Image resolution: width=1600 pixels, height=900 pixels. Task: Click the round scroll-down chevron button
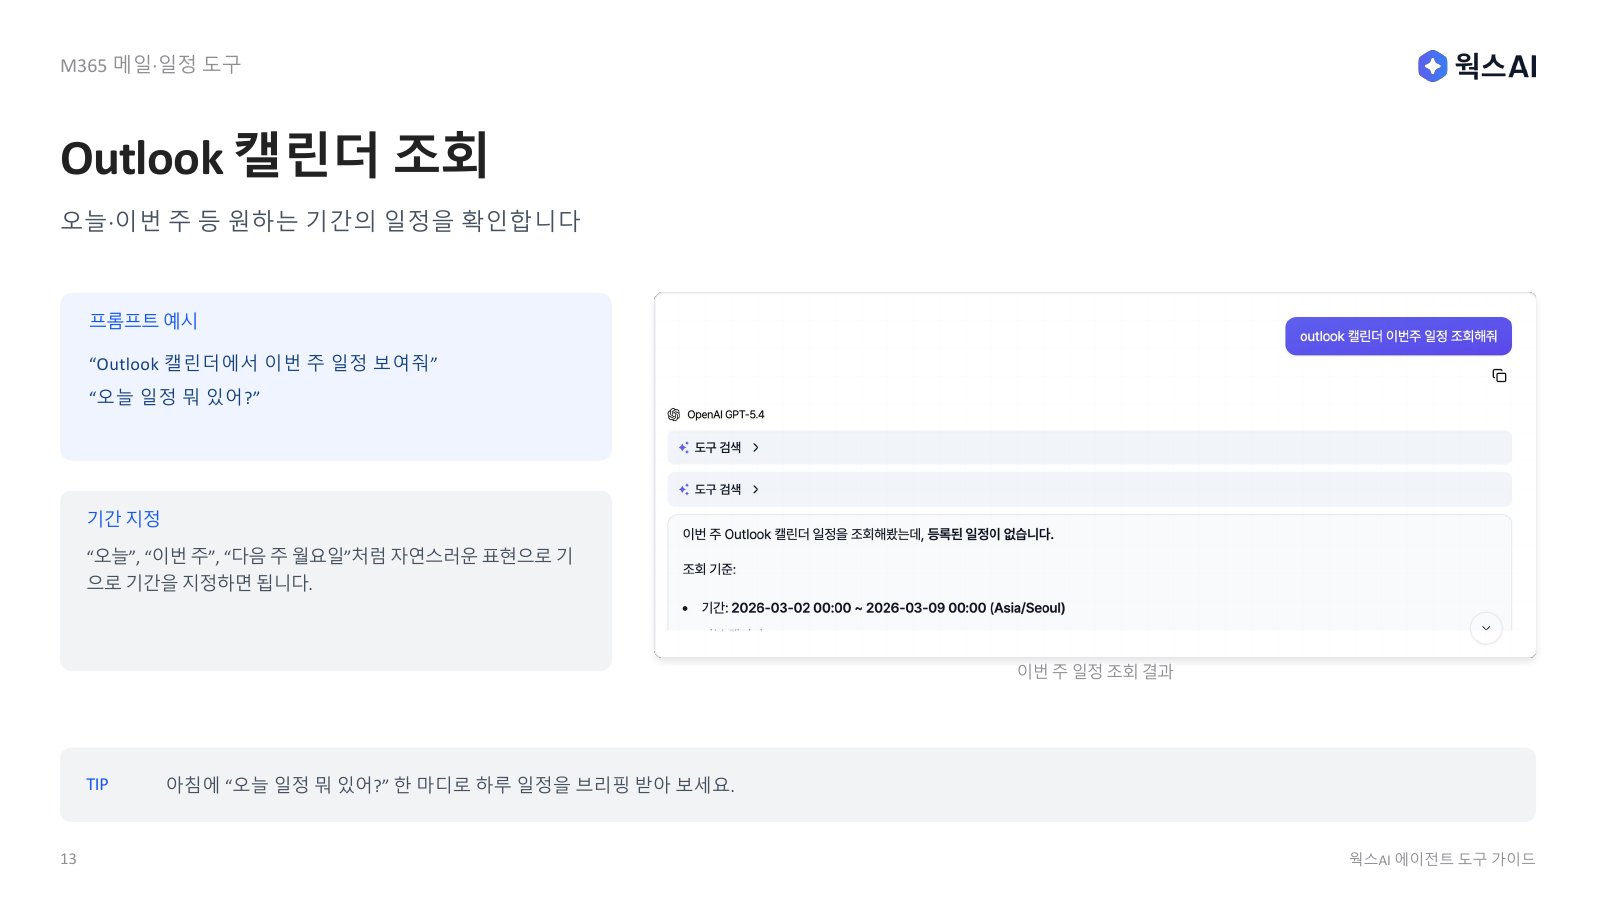click(1486, 628)
